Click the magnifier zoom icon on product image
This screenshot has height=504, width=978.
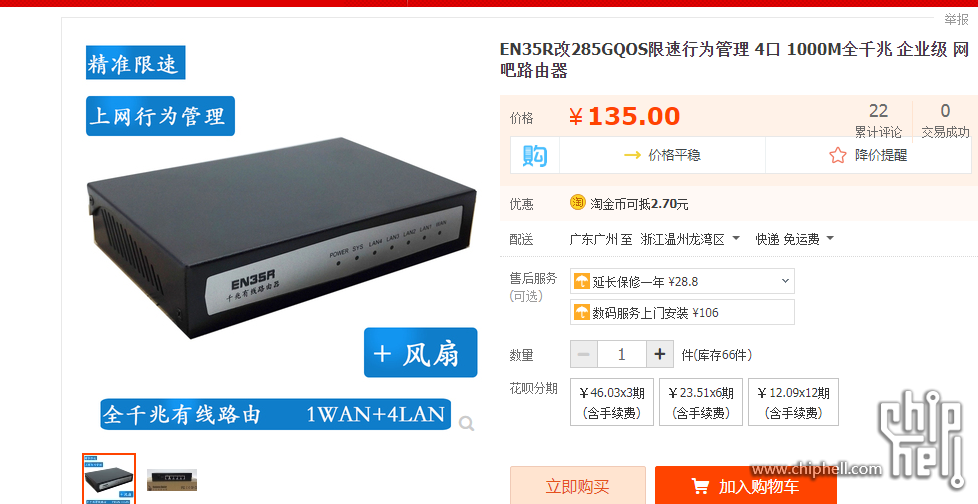[x=467, y=424]
